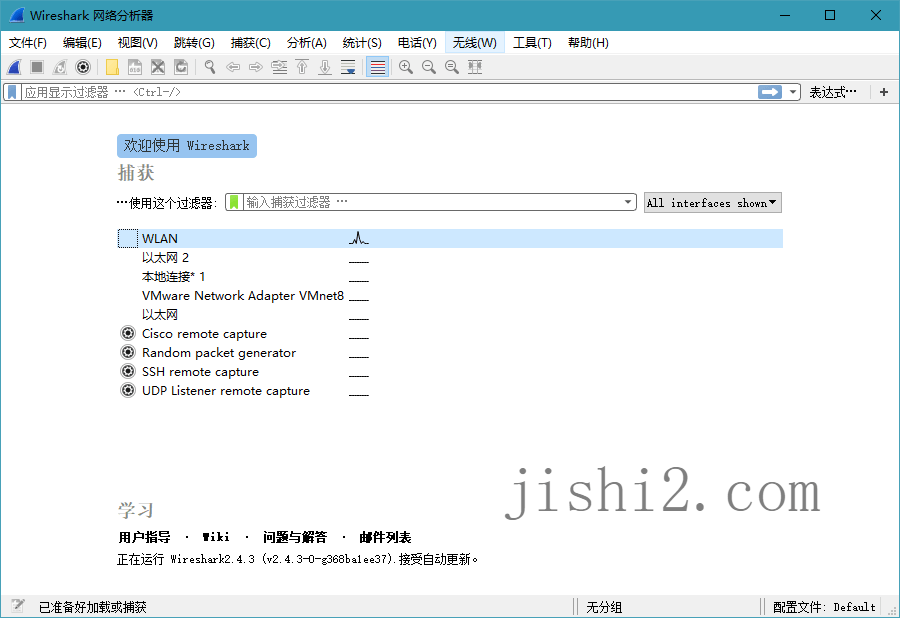Open settings for SSH remote capture
Viewport: 900px width, 618px height.
127,371
